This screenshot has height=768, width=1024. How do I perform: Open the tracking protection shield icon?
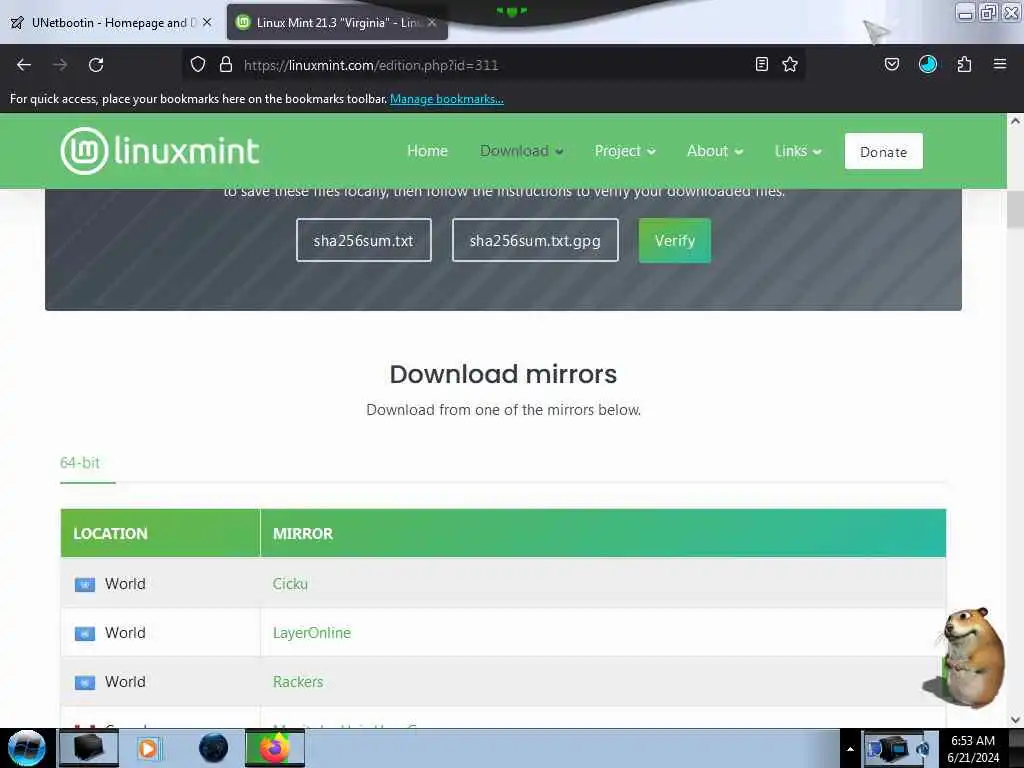[198, 64]
